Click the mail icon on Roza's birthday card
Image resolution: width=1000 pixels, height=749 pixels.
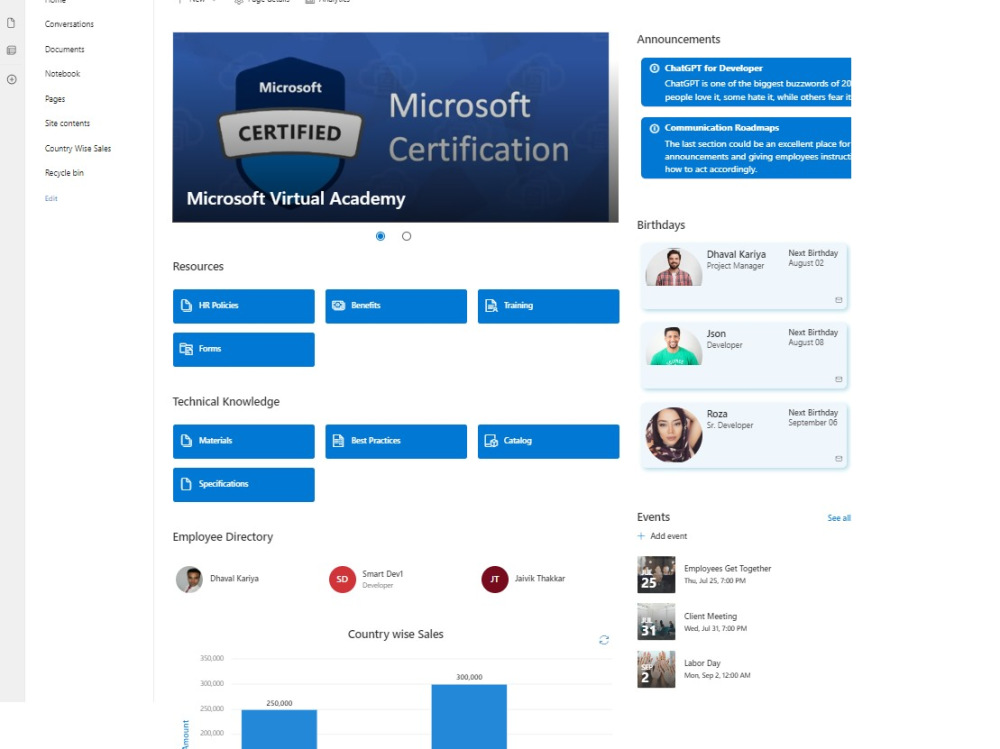[x=839, y=459]
